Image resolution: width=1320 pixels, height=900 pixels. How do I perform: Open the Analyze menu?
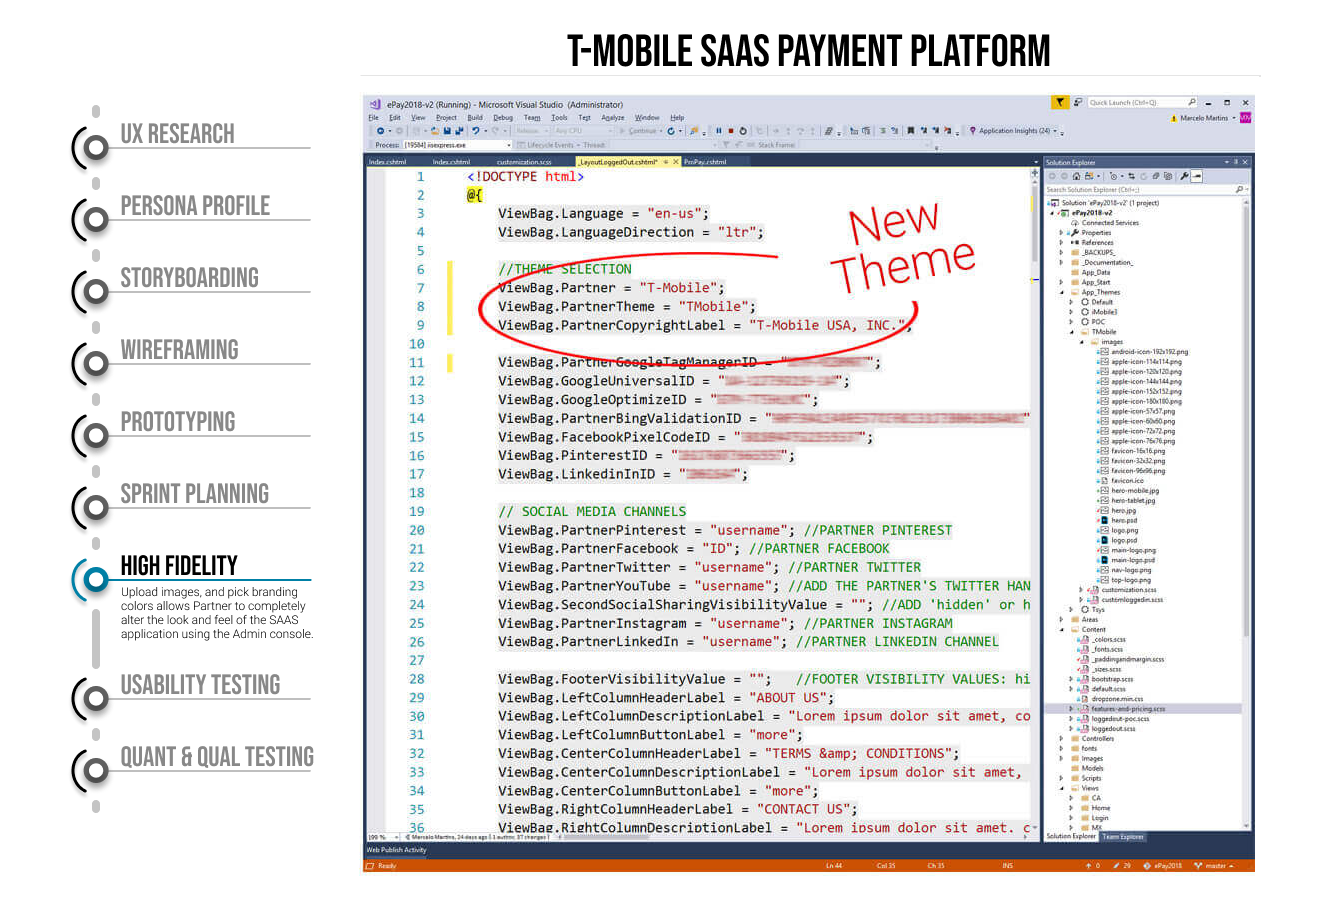pos(613,117)
